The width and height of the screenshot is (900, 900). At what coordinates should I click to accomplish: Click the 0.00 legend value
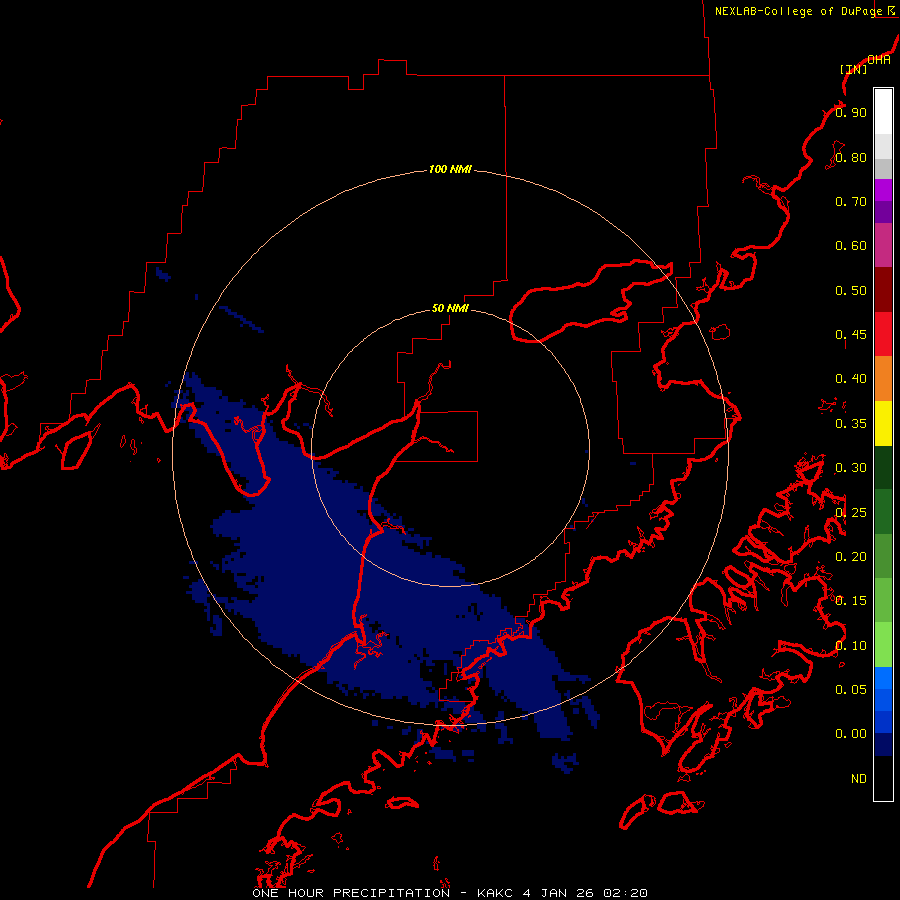pyautogui.click(x=851, y=734)
